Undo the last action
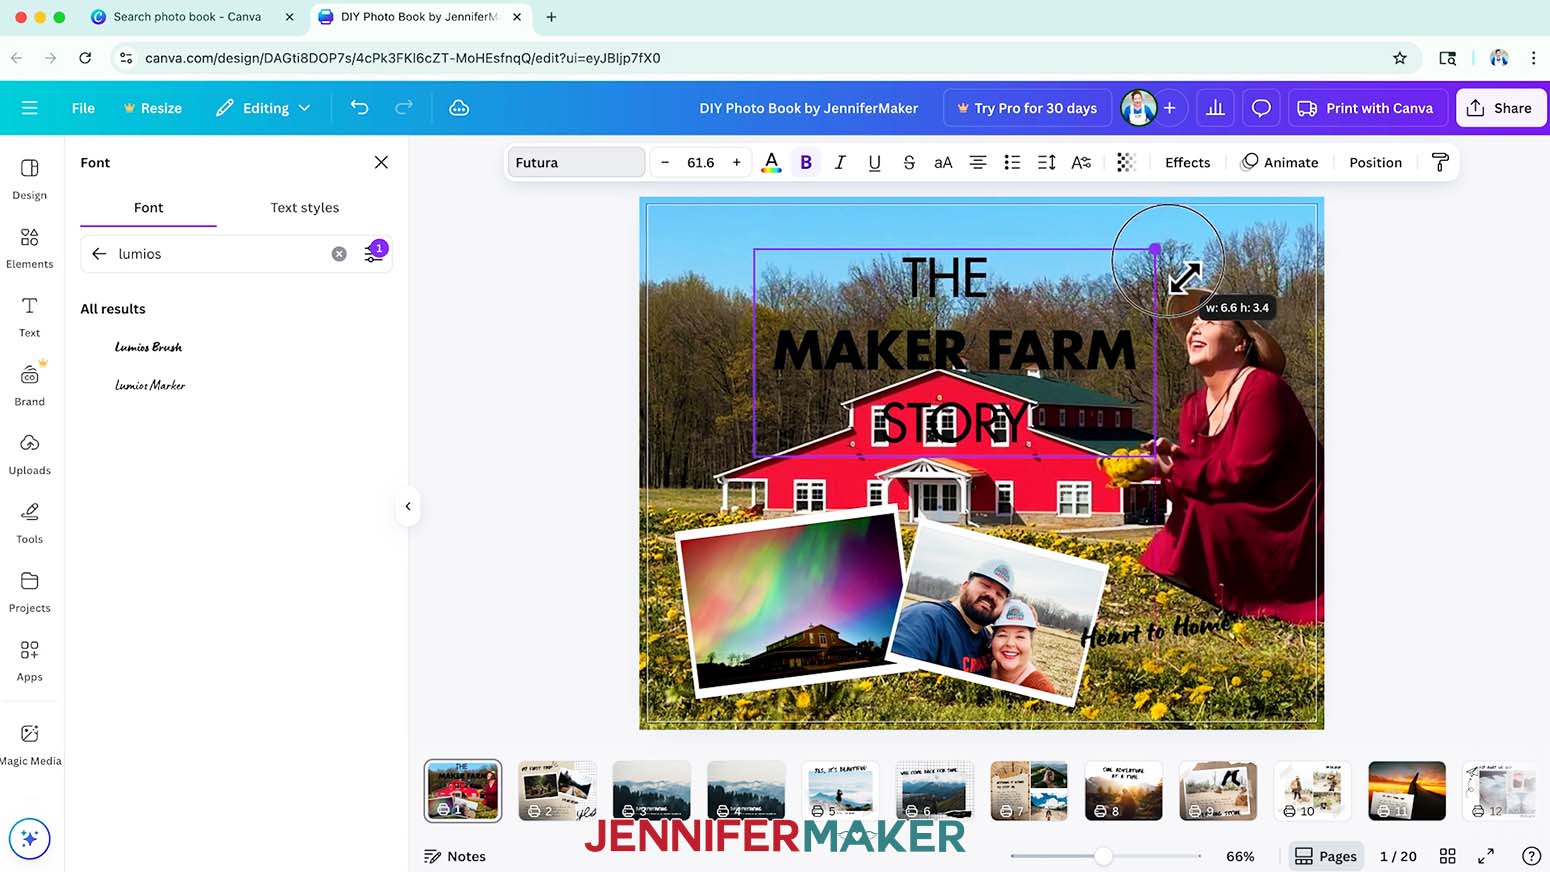 pos(359,108)
